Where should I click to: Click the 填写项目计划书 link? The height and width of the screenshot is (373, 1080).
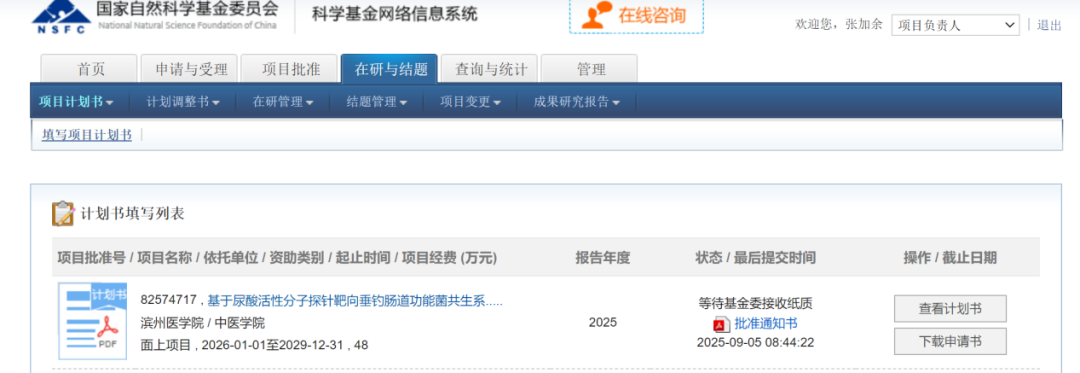tap(87, 135)
